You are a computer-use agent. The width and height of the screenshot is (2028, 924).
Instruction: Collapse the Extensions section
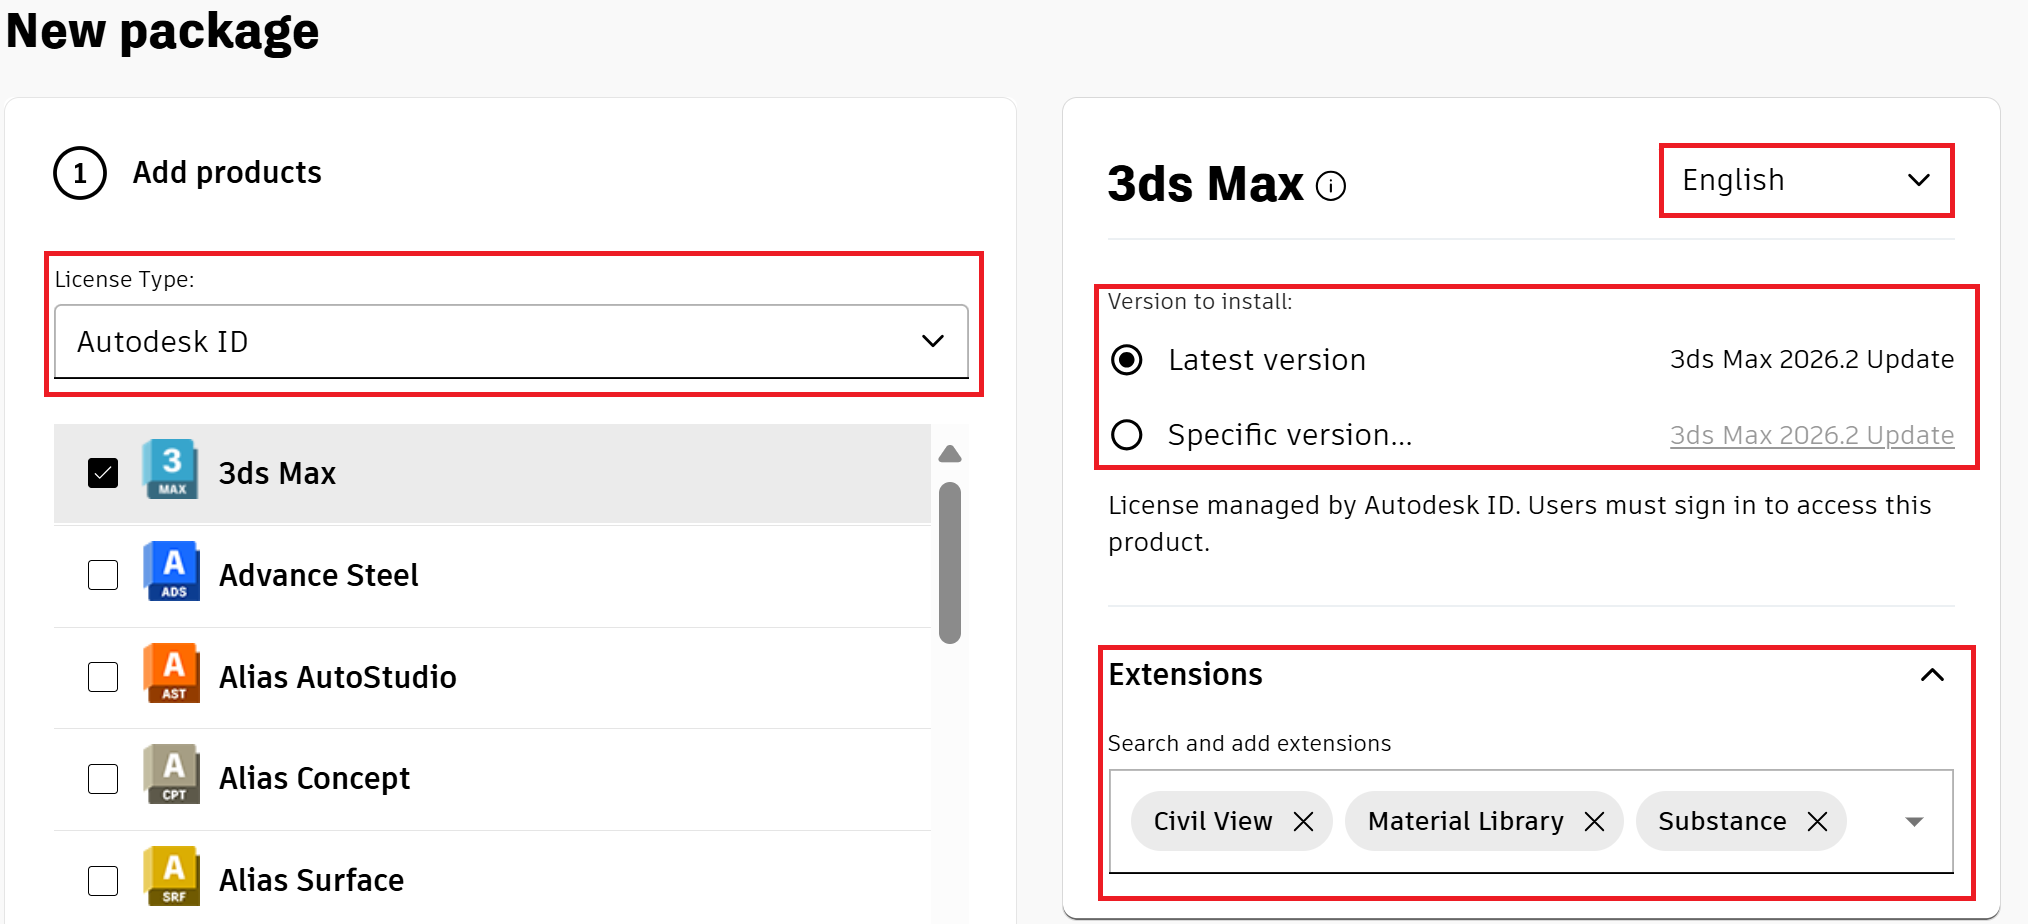coord(1932,675)
